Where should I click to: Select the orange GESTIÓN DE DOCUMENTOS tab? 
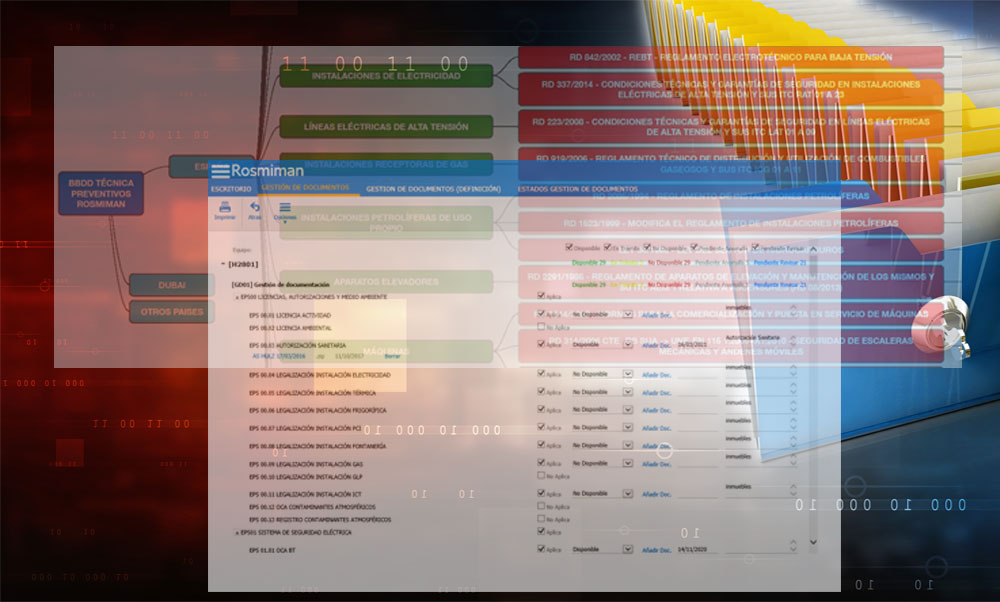click(x=305, y=187)
